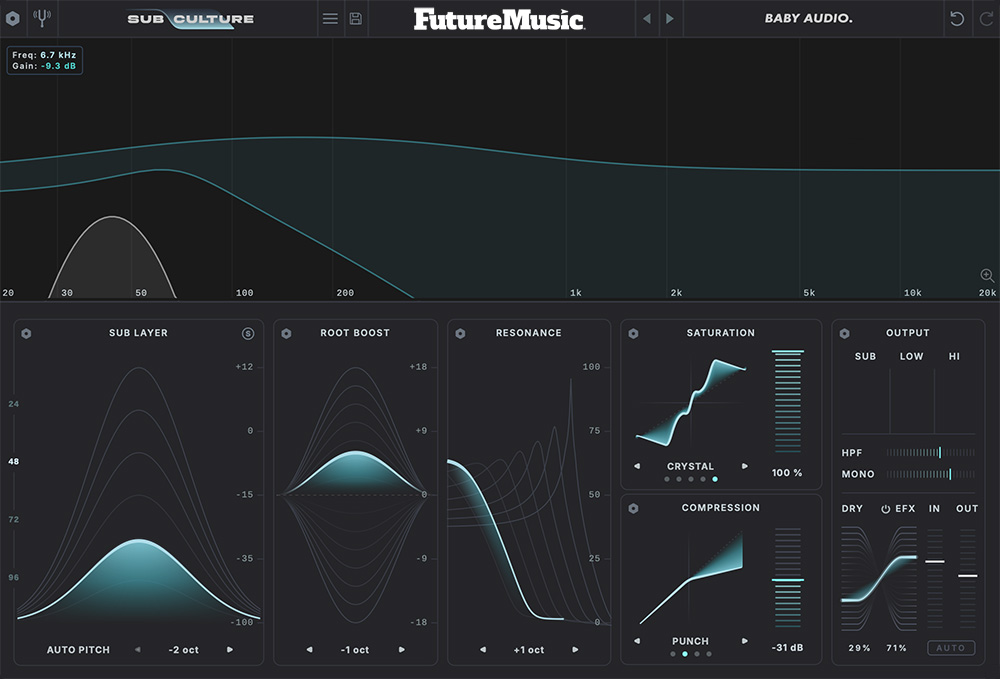The width and height of the screenshot is (1000, 679).
Task: Click AUTO PITCH label in Sub Layer
Action: [78, 650]
